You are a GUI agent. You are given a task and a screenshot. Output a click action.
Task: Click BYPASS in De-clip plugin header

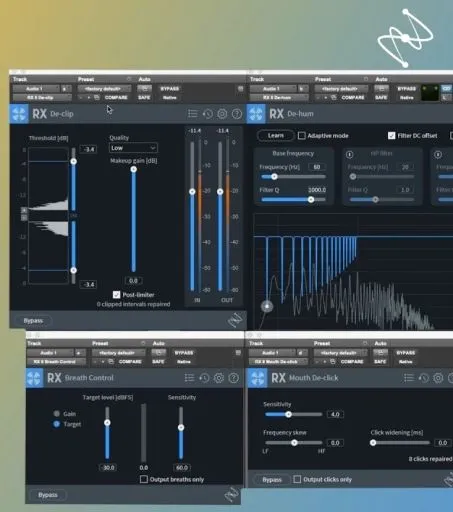170,89
